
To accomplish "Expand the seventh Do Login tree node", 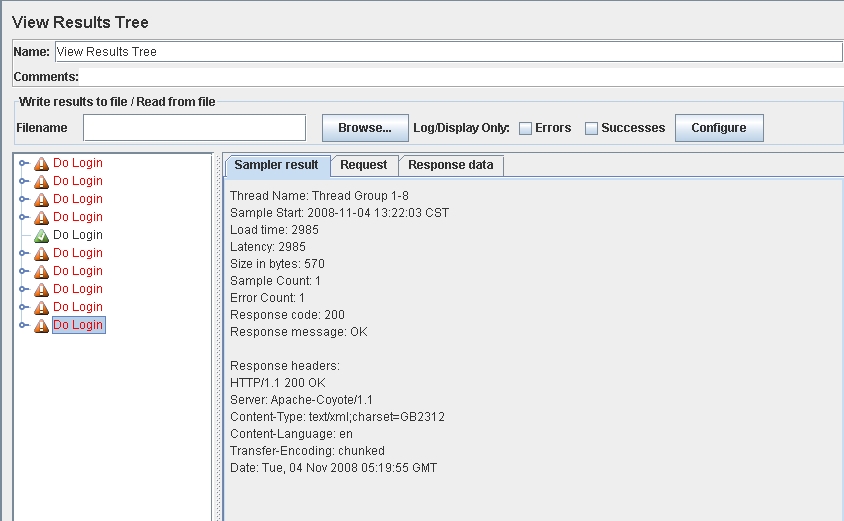I will point(23,271).
